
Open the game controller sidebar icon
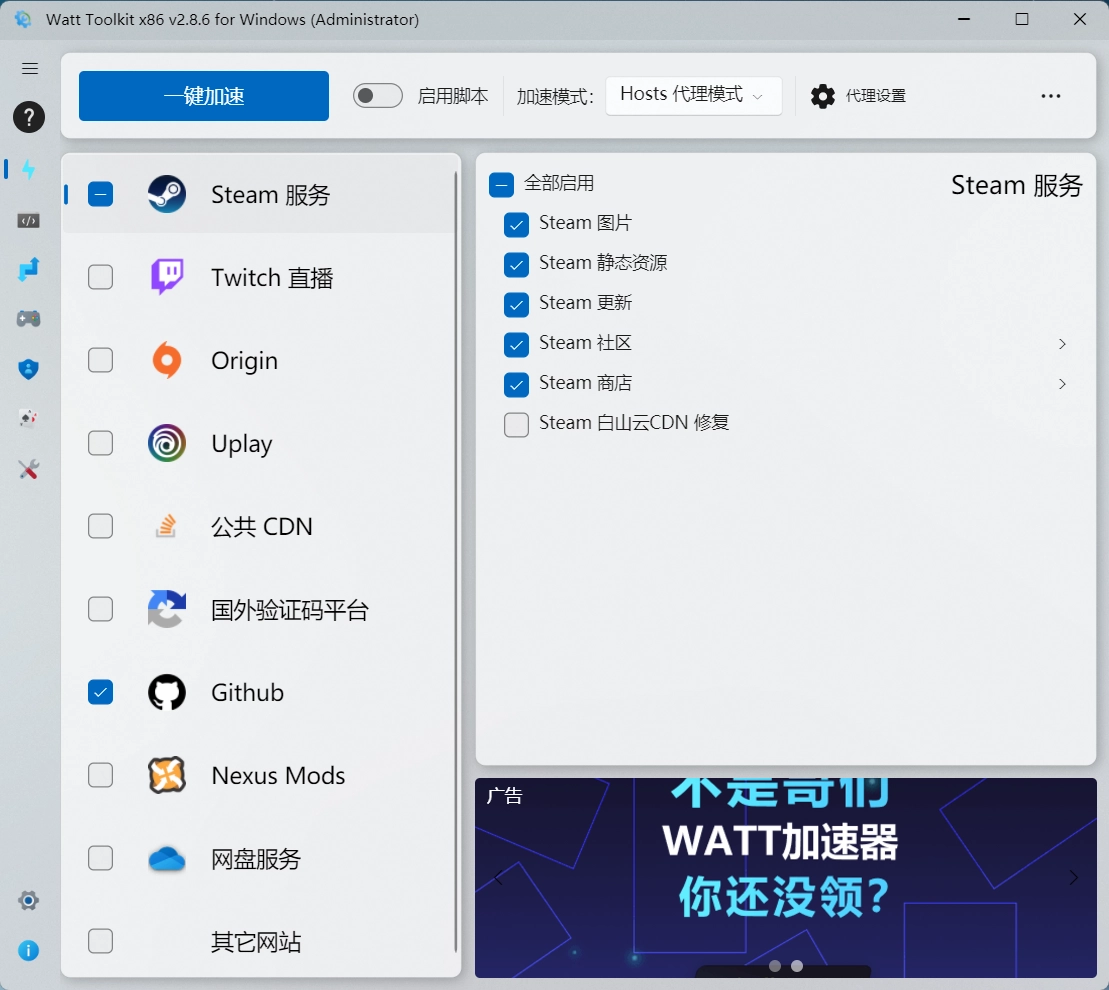click(28, 319)
